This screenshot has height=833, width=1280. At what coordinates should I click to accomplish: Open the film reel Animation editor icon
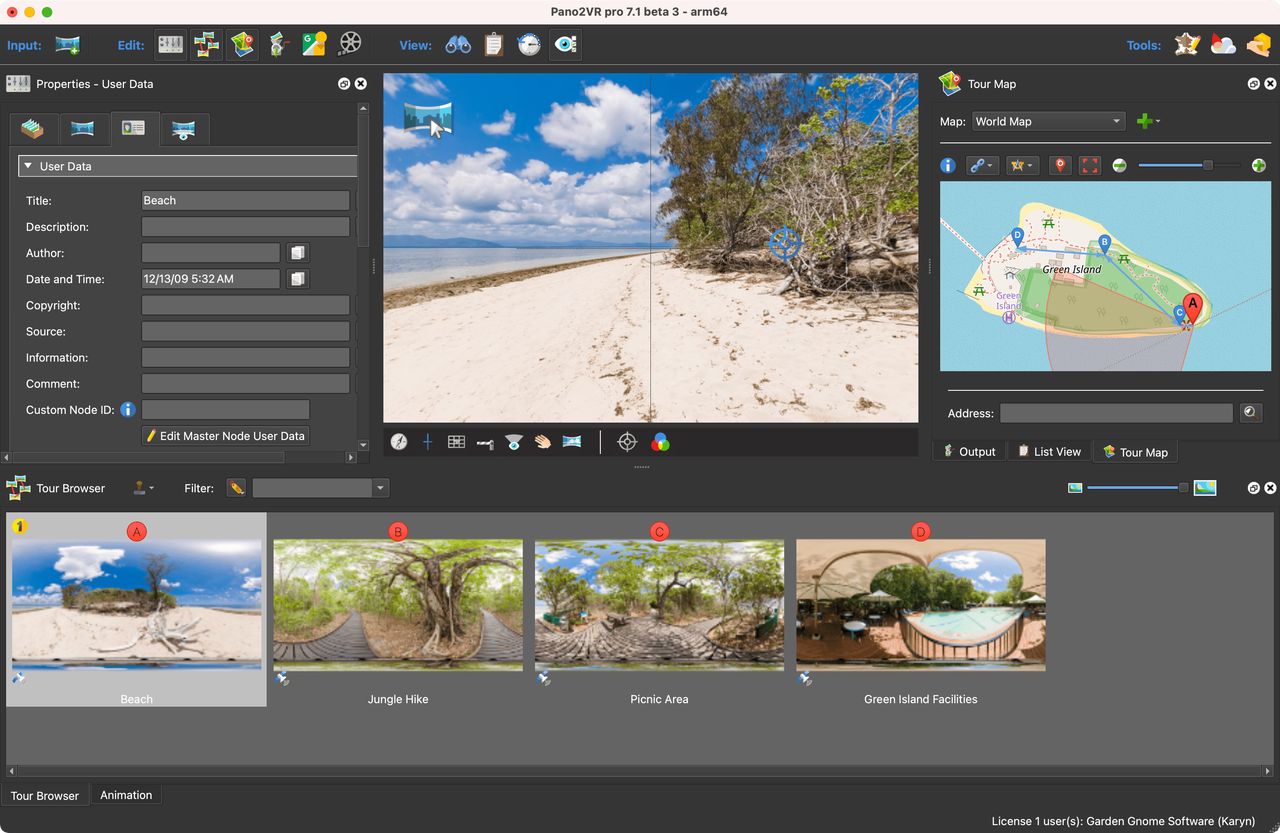[x=349, y=44]
